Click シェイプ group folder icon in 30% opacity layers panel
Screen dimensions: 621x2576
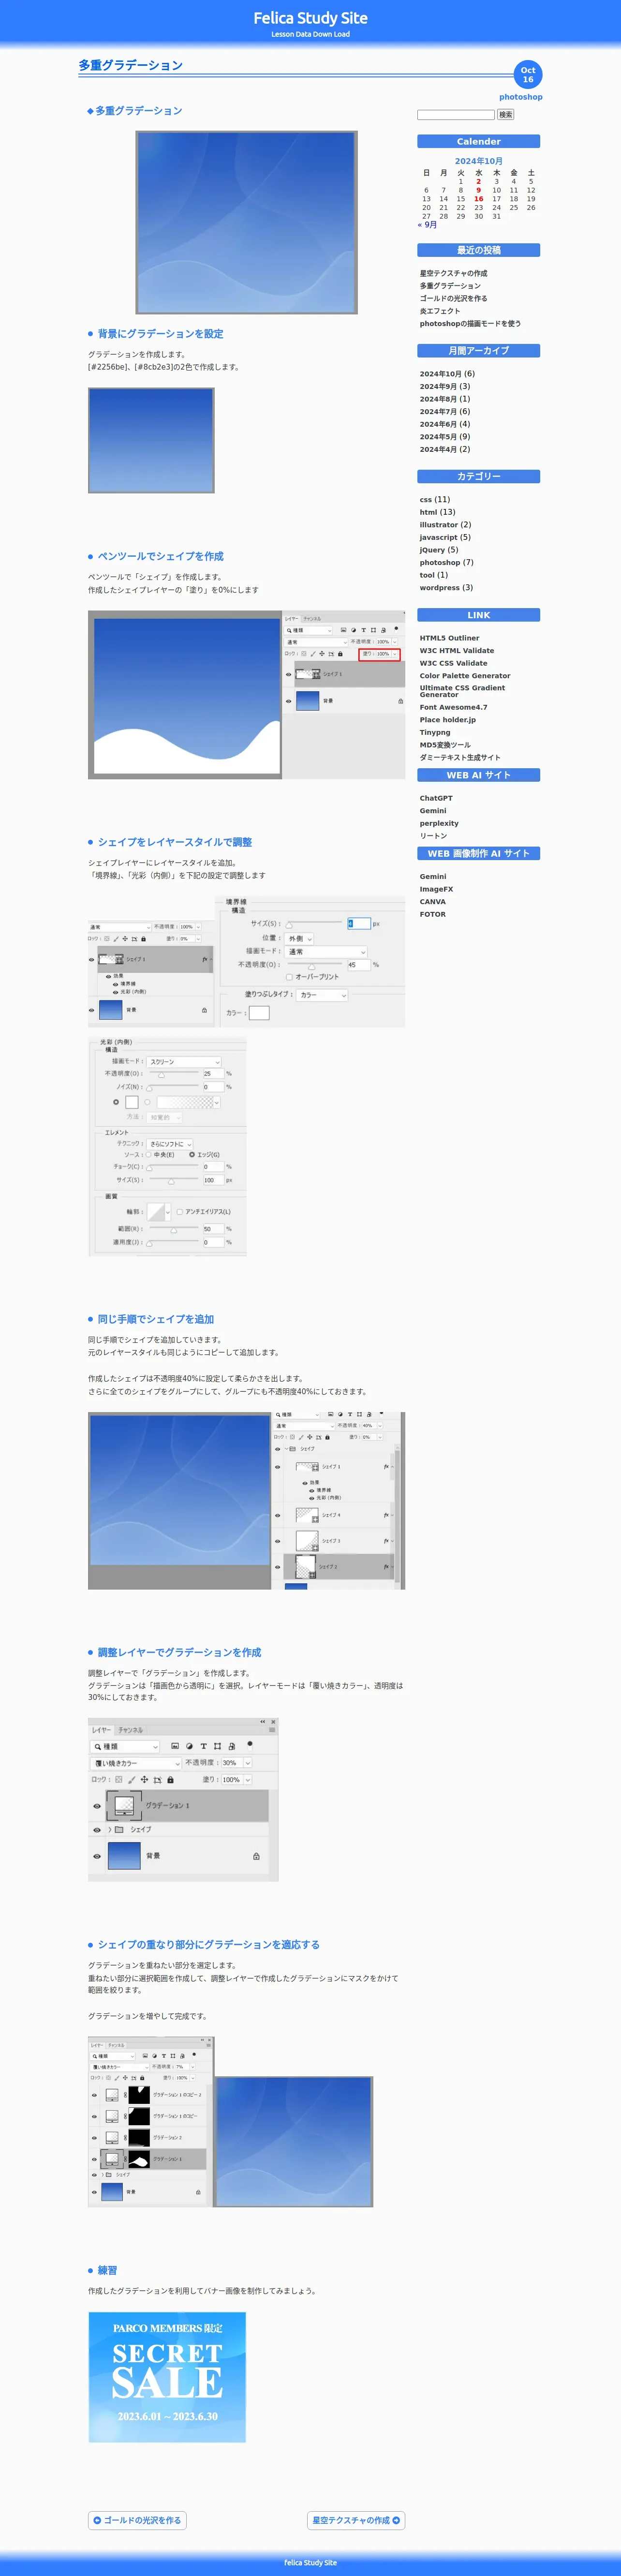tap(119, 1829)
